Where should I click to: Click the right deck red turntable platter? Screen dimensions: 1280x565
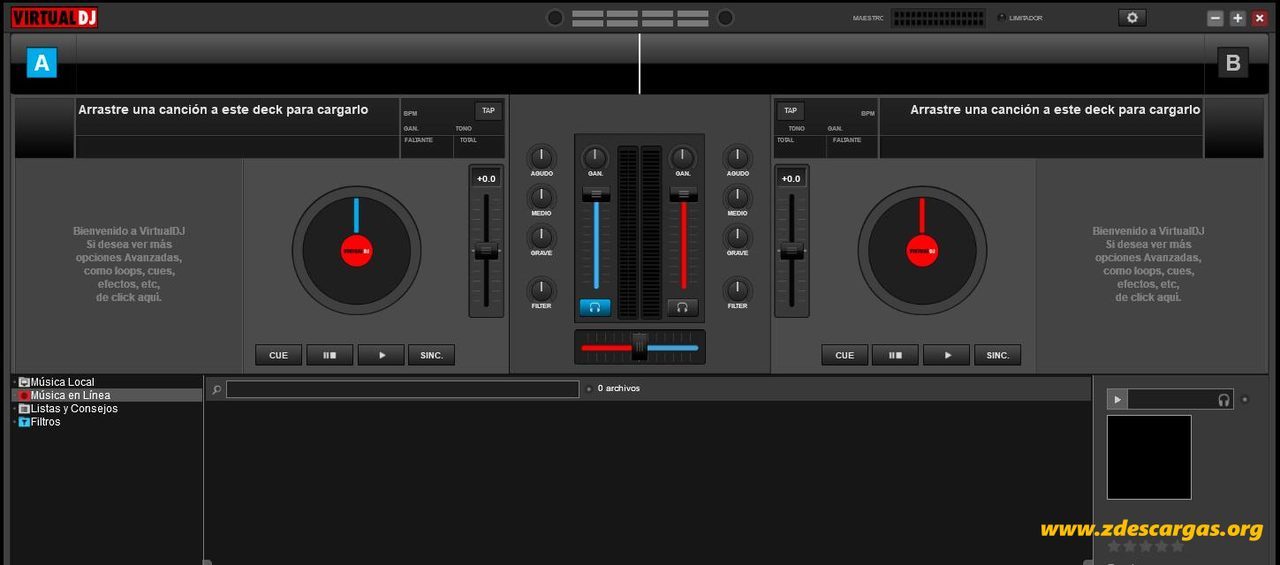pos(922,250)
